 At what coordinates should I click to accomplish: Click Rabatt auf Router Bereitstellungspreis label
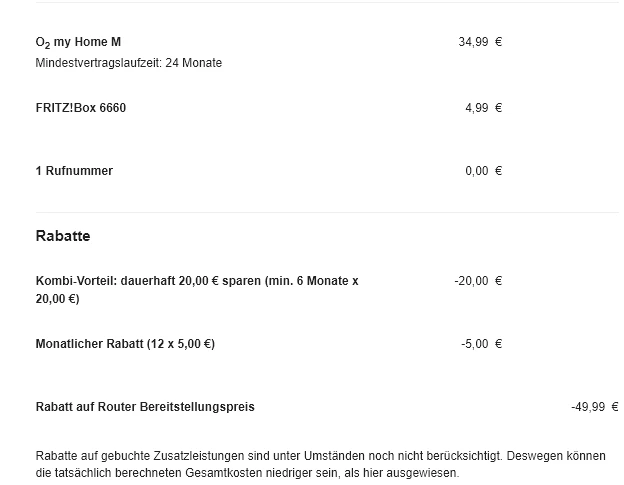[145, 407]
